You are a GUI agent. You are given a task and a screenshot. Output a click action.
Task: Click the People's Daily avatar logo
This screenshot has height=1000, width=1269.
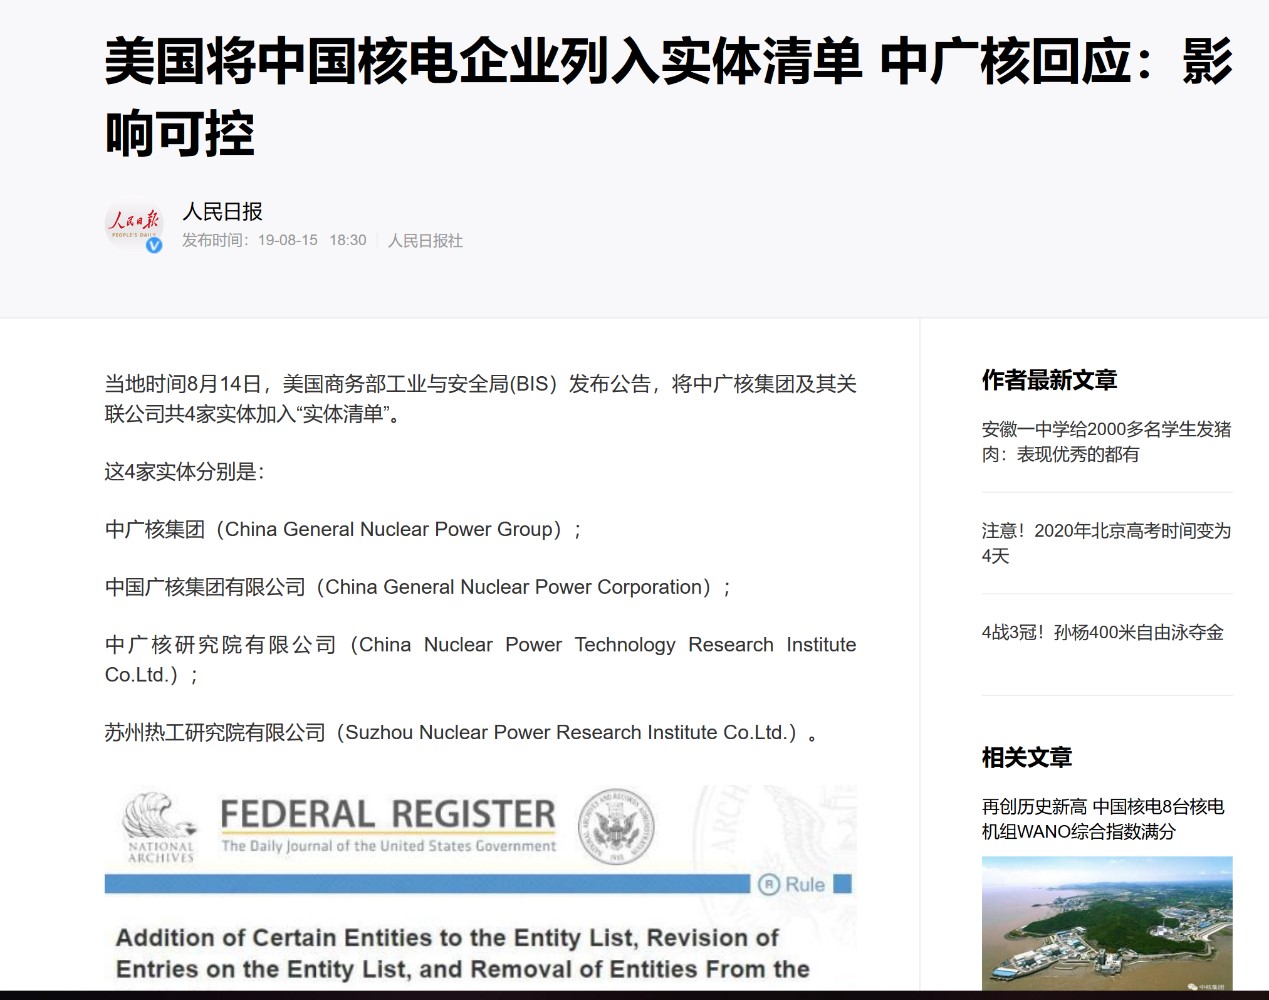[134, 223]
